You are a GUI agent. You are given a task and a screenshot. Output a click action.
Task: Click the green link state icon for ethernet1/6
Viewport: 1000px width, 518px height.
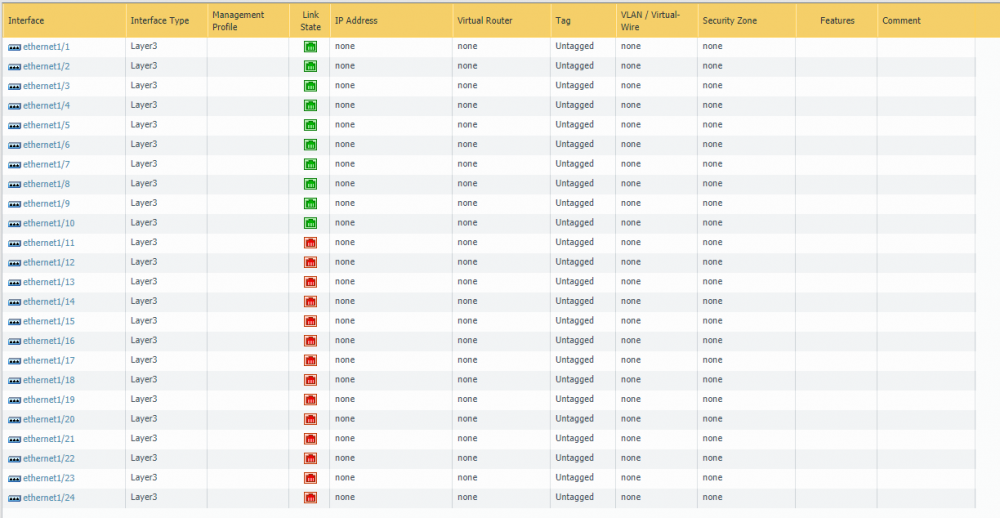click(311, 145)
